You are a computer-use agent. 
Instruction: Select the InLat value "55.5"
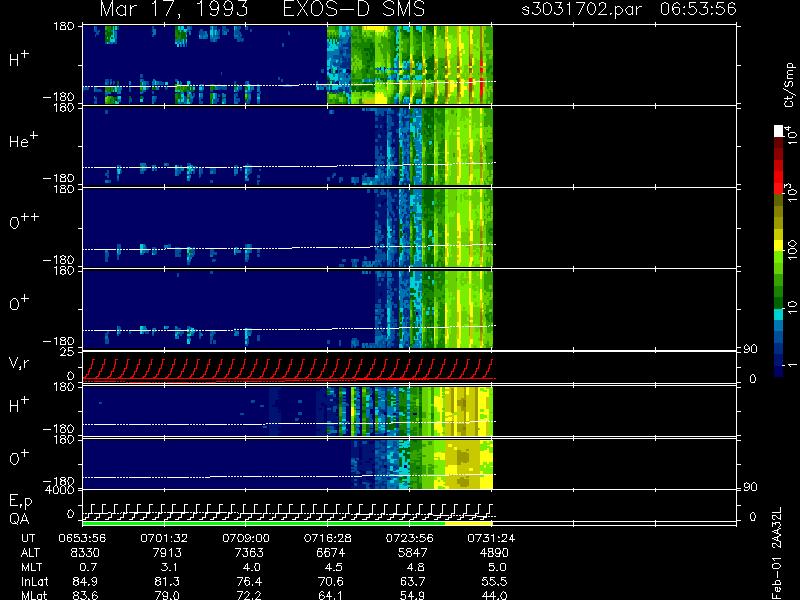pyautogui.click(x=494, y=581)
